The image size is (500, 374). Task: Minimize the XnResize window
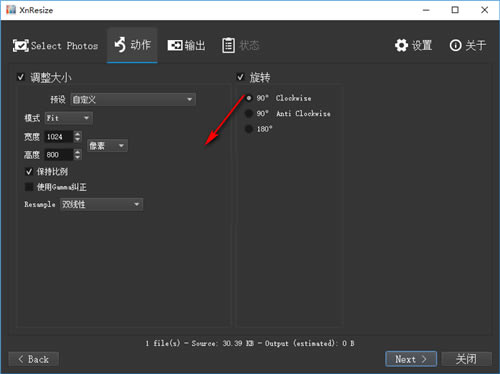point(426,10)
